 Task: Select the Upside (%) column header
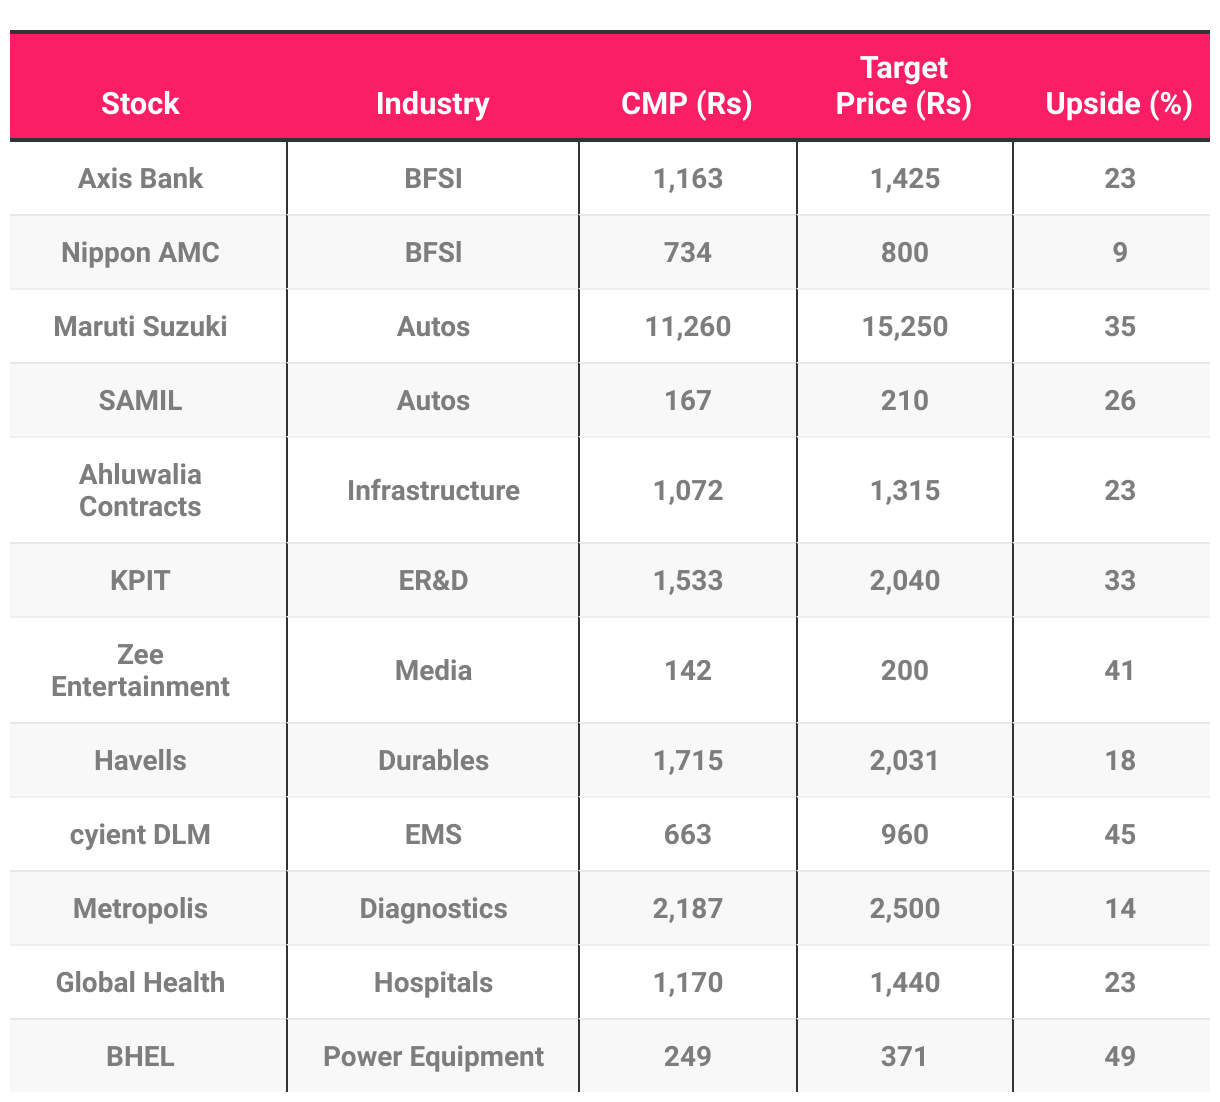(x=1118, y=103)
